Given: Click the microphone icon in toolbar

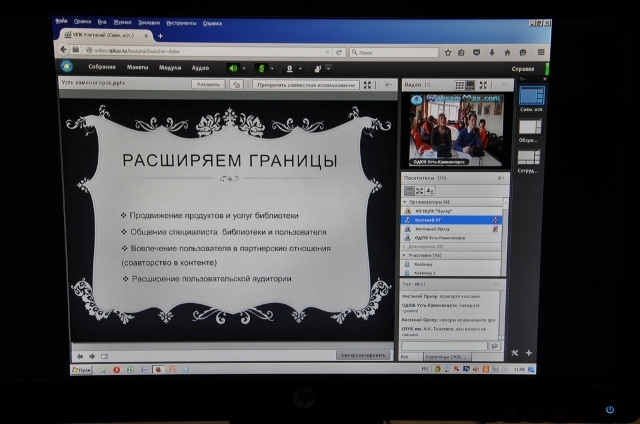Looking at the screenshot, I should [x=262, y=68].
